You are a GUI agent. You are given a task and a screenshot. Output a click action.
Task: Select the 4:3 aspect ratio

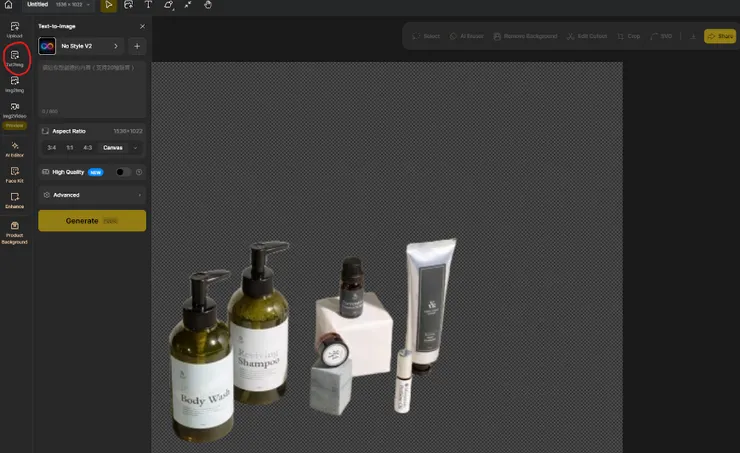point(88,148)
